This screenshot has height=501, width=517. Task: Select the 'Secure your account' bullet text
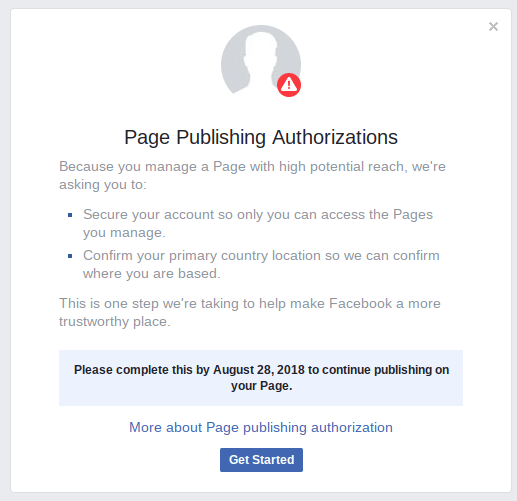258,223
